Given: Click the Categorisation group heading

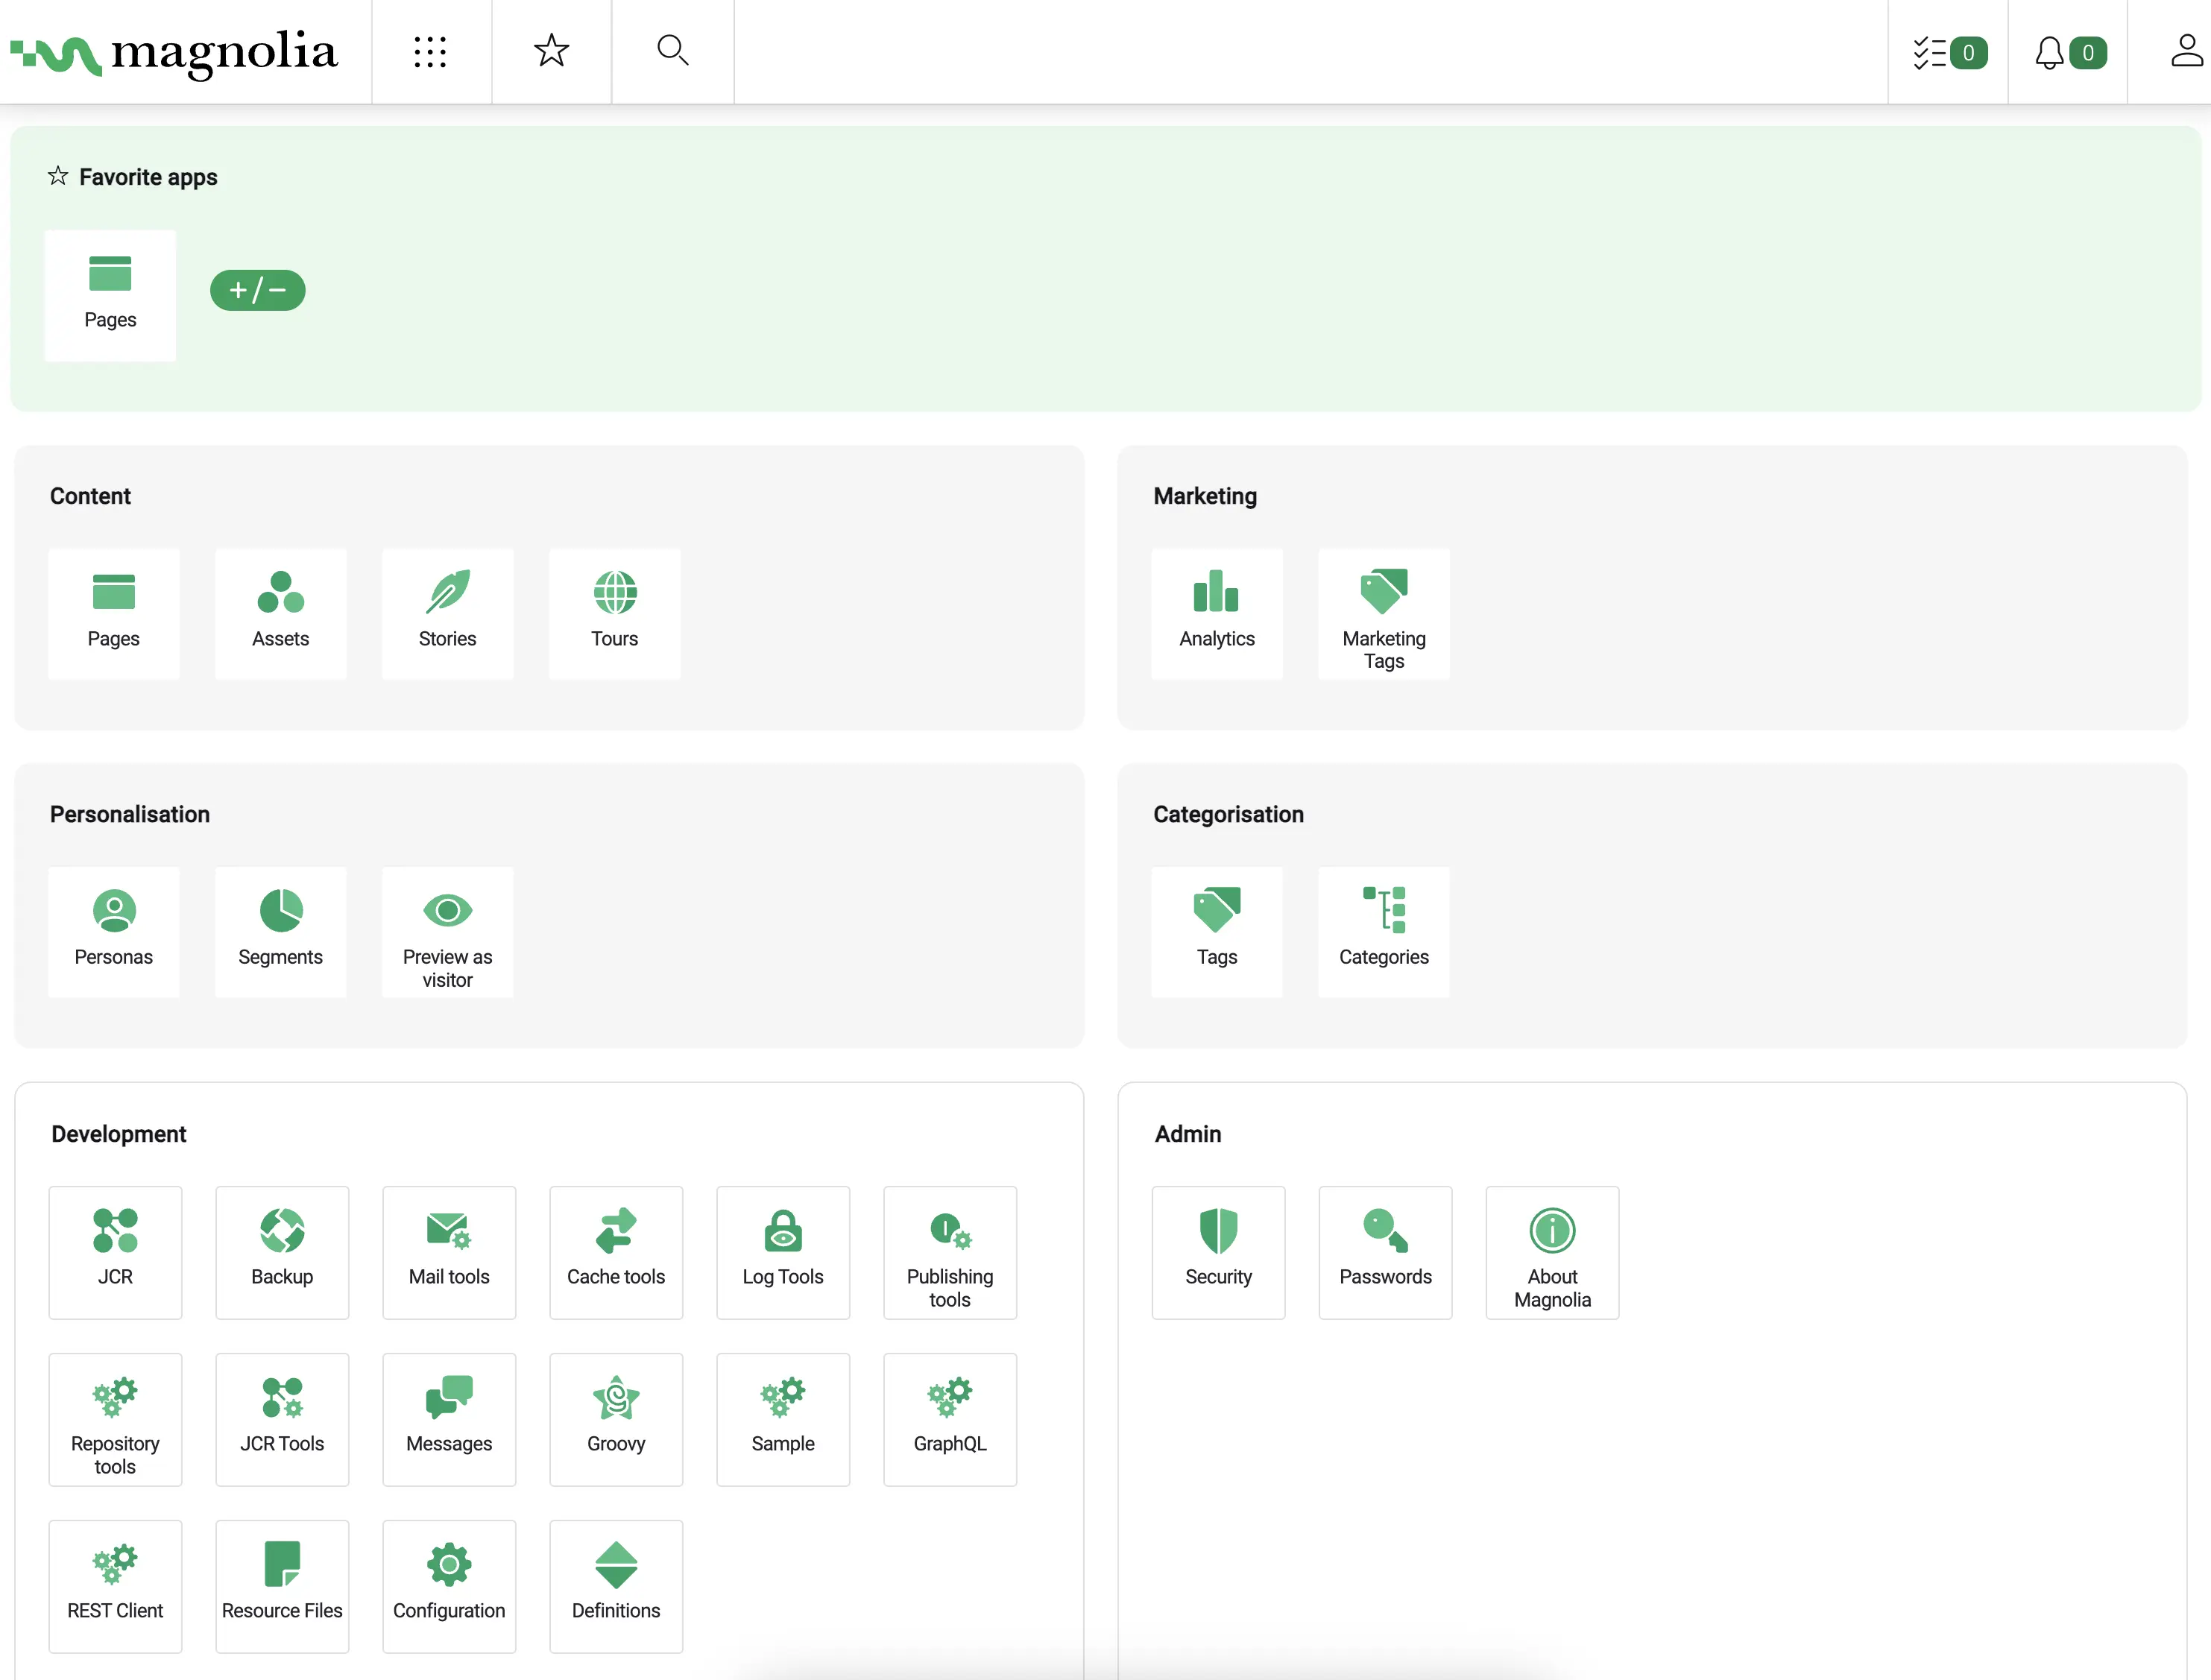Looking at the screenshot, I should point(1228,814).
